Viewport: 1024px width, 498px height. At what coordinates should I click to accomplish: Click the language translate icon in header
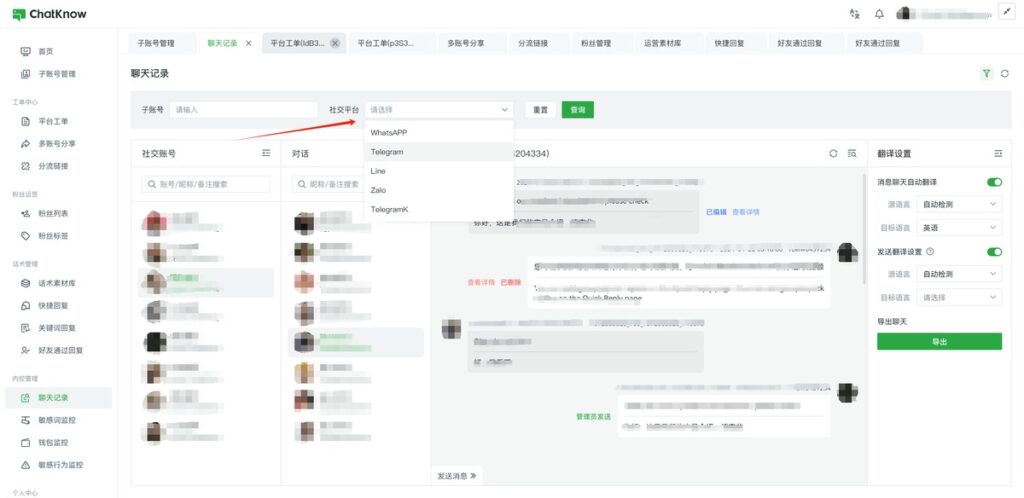tap(854, 14)
